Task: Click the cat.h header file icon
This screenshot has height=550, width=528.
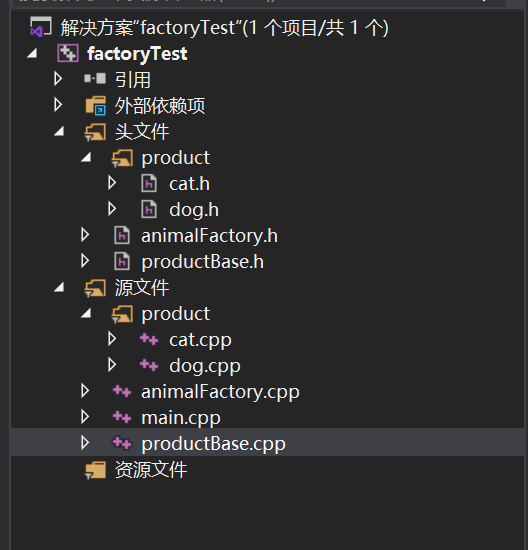Action: [x=149, y=183]
